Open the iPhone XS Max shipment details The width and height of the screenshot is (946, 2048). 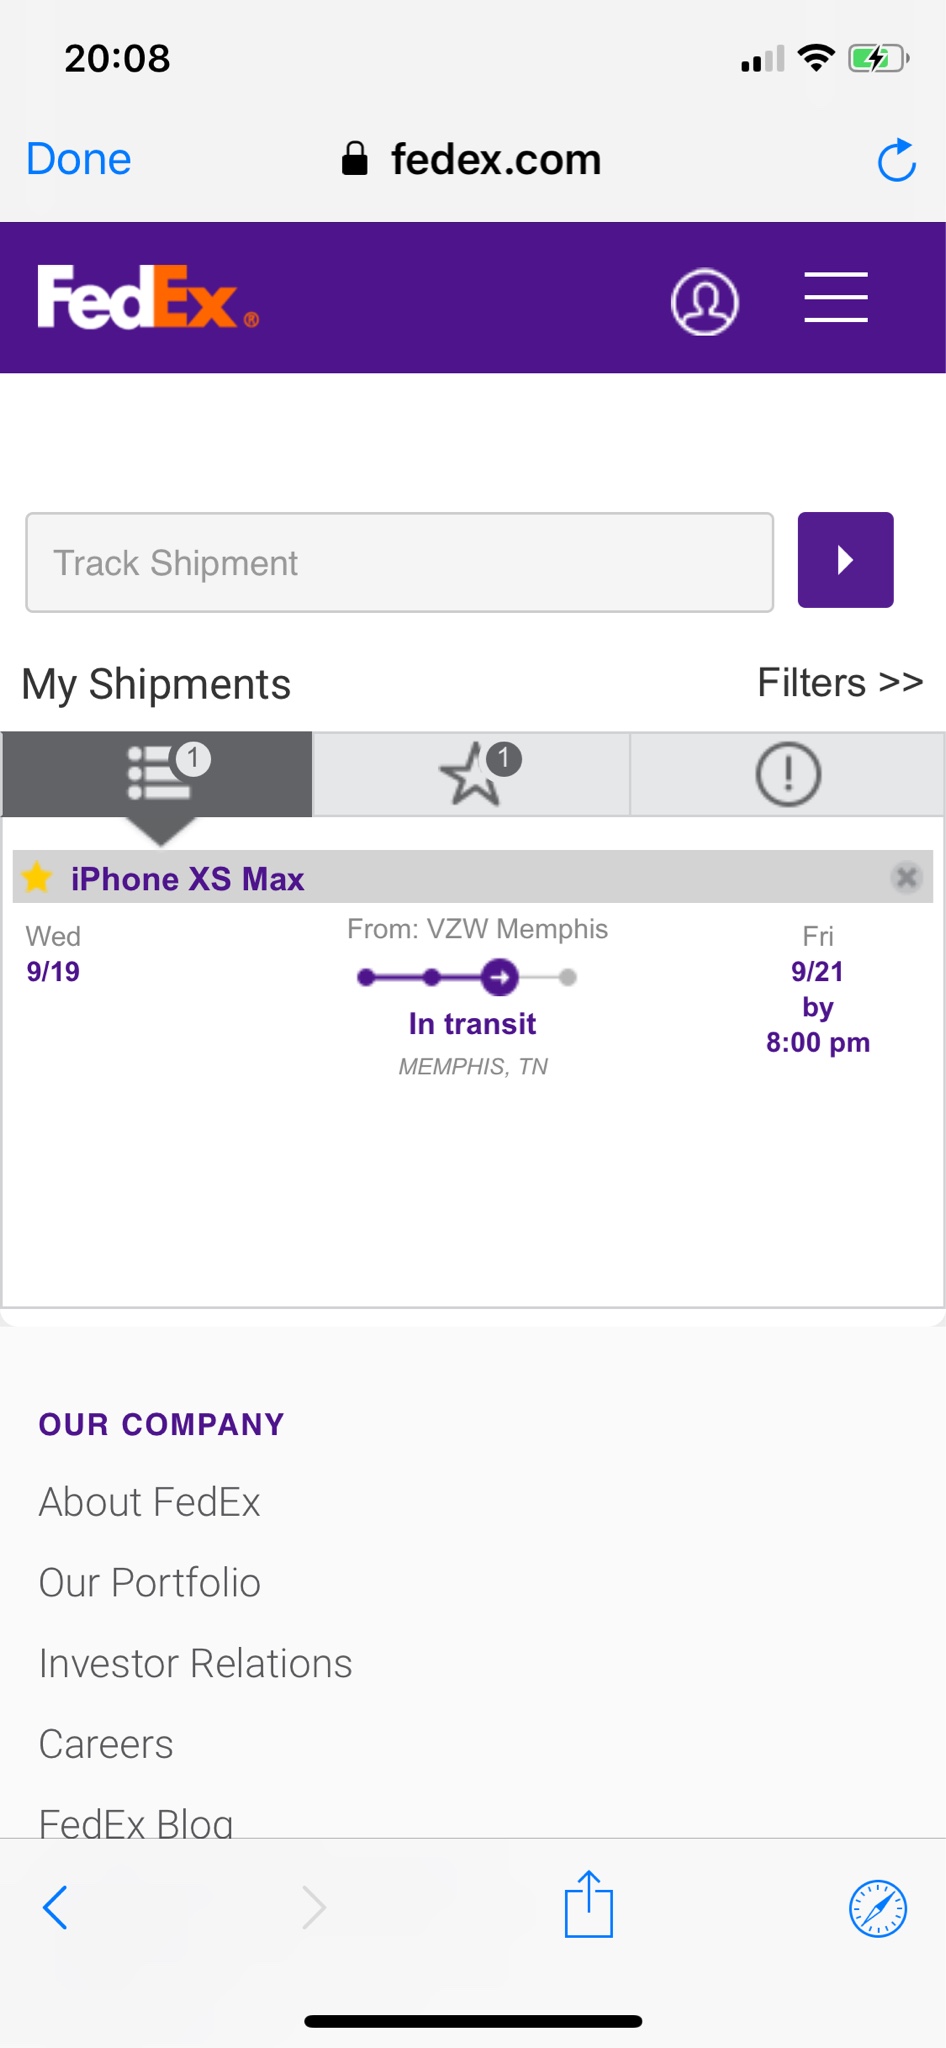point(187,878)
